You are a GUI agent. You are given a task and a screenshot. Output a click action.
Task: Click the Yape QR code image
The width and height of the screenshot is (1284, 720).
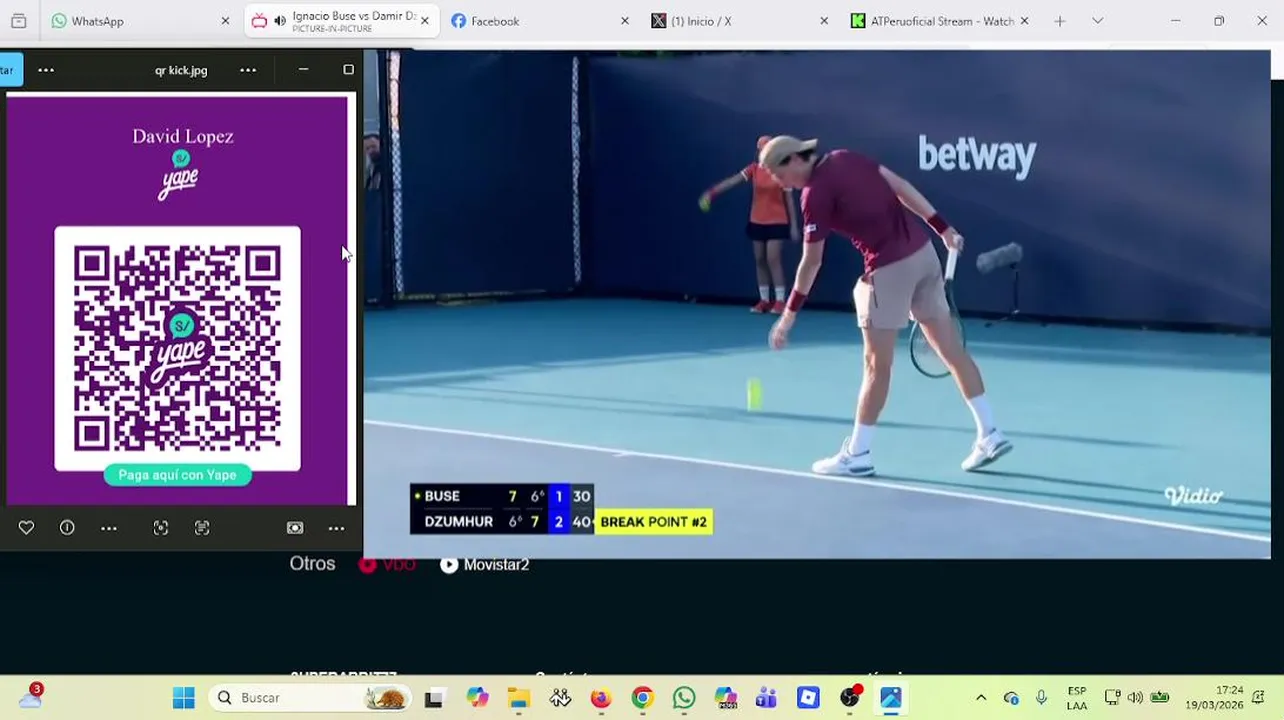tap(177, 348)
